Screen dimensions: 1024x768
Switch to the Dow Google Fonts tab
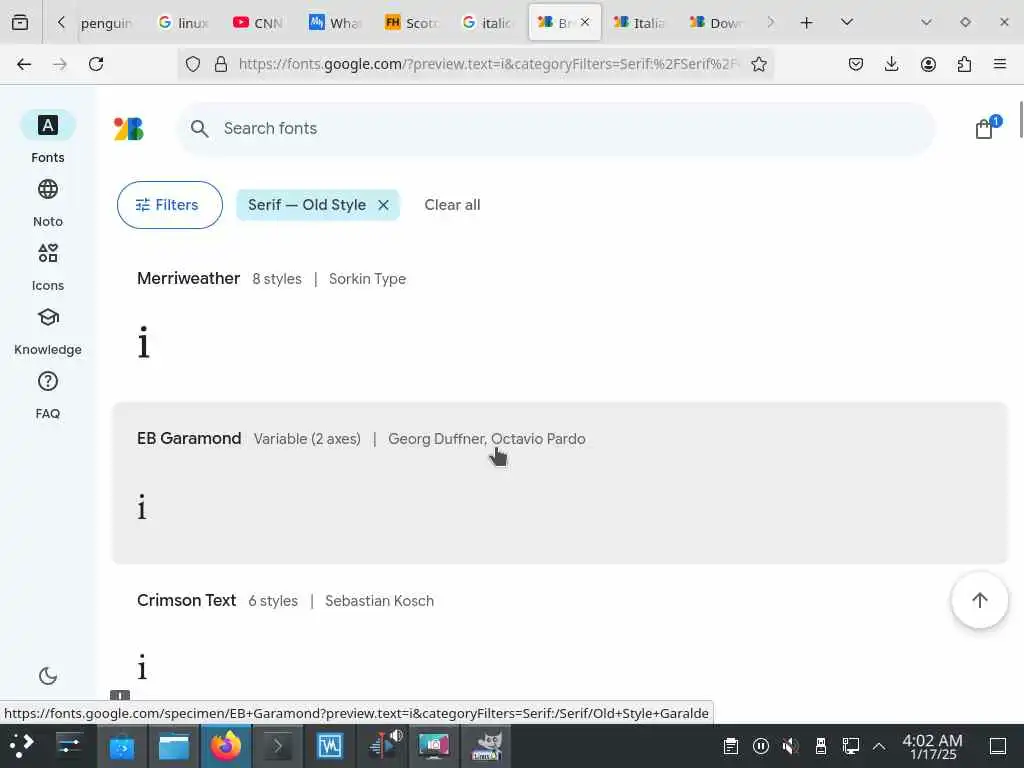coord(716,23)
